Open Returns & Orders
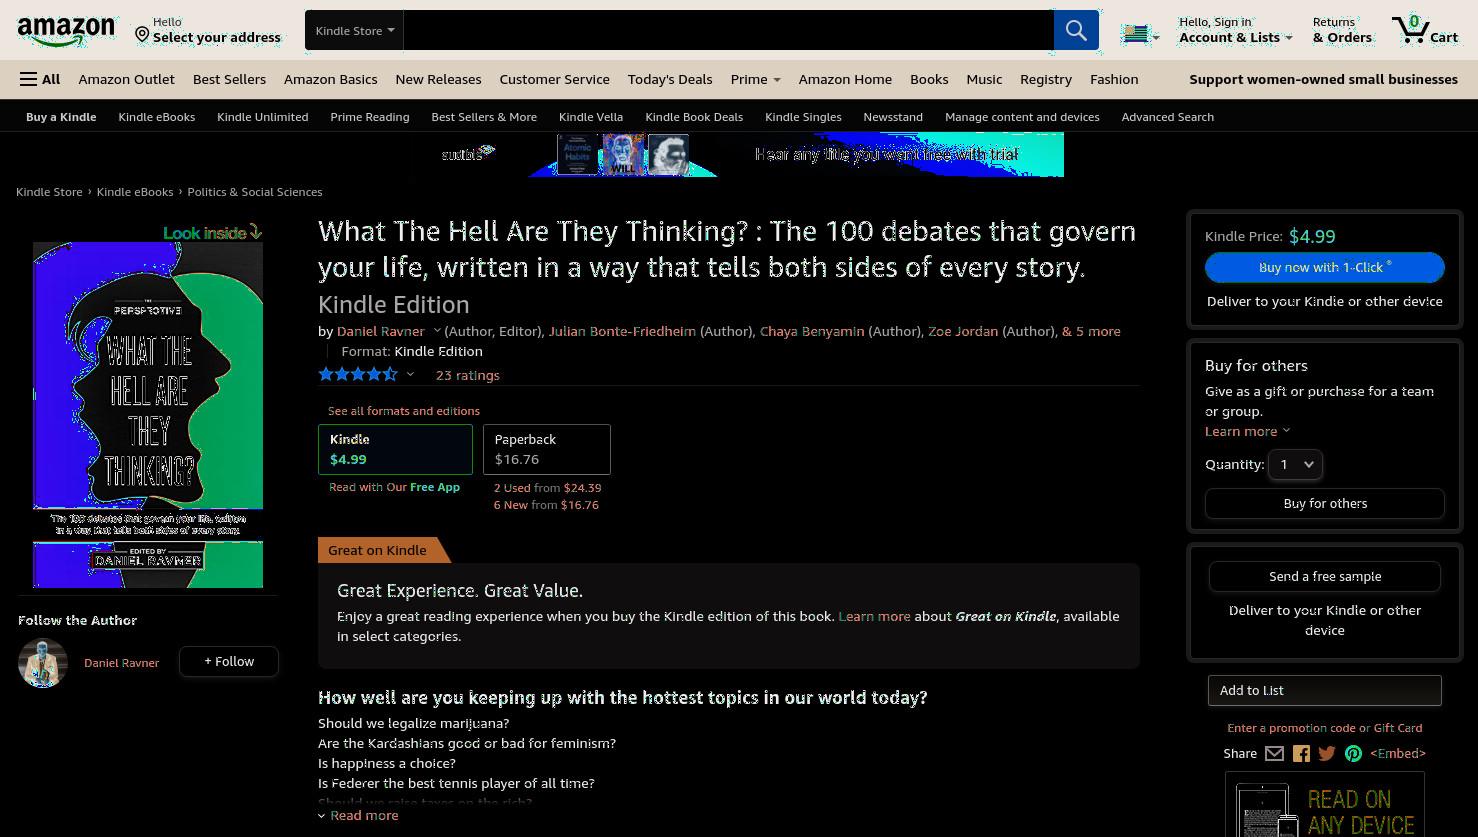 tap(1342, 30)
